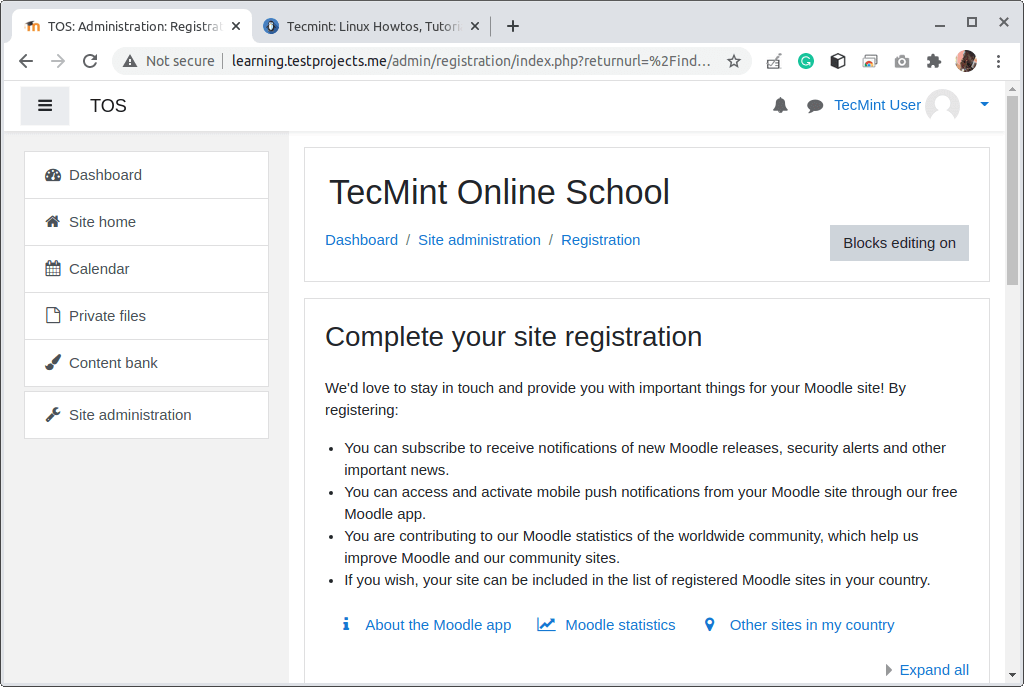The width and height of the screenshot is (1024, 687).
Task: Open the Grammarly extension icon
Action: point(806,61)
